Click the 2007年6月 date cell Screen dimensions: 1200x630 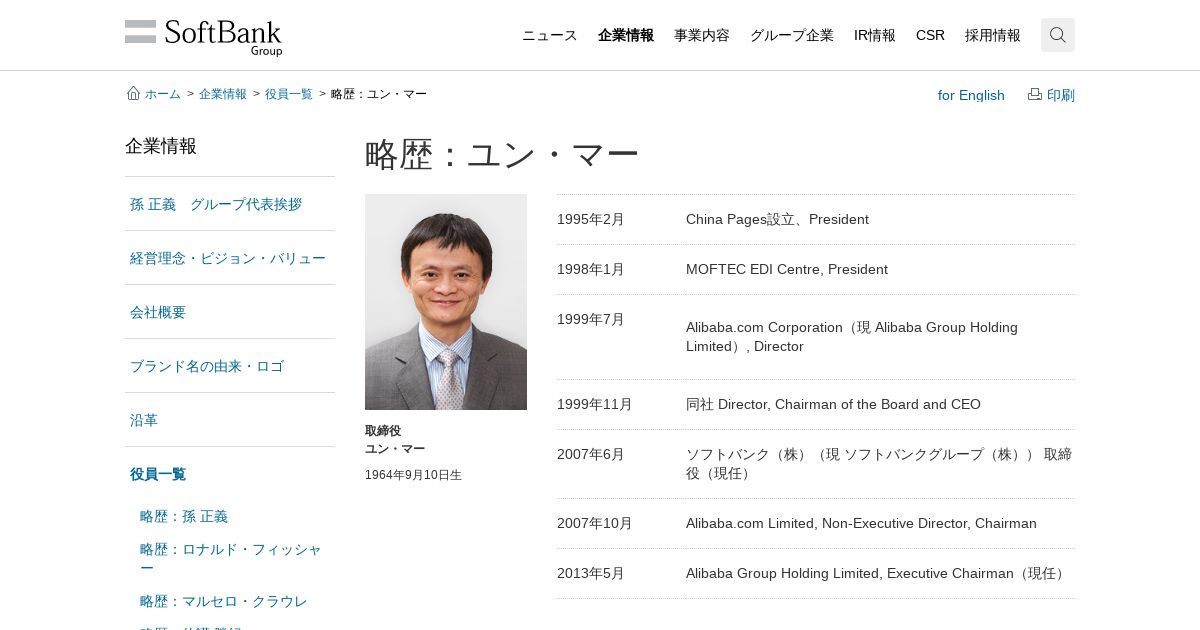click(x=591, y=454)
